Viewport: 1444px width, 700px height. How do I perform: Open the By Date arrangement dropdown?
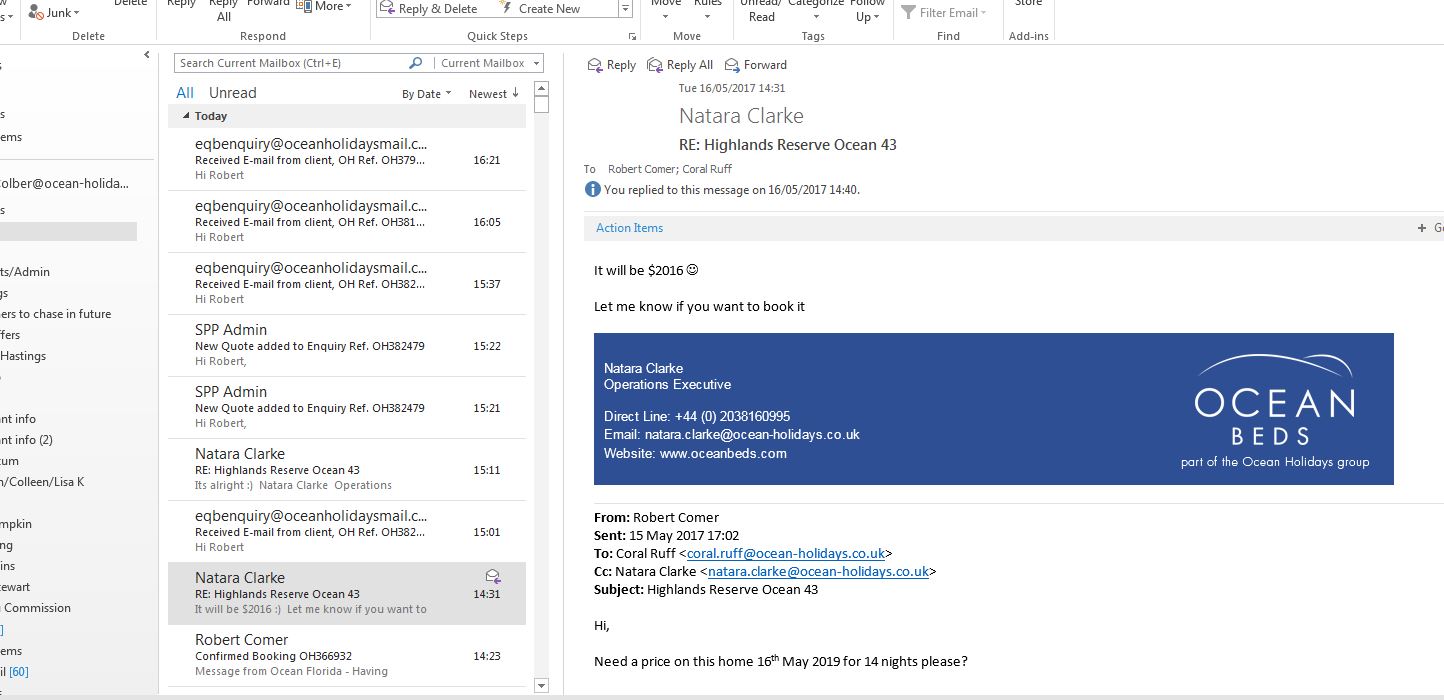pos(427,94)
